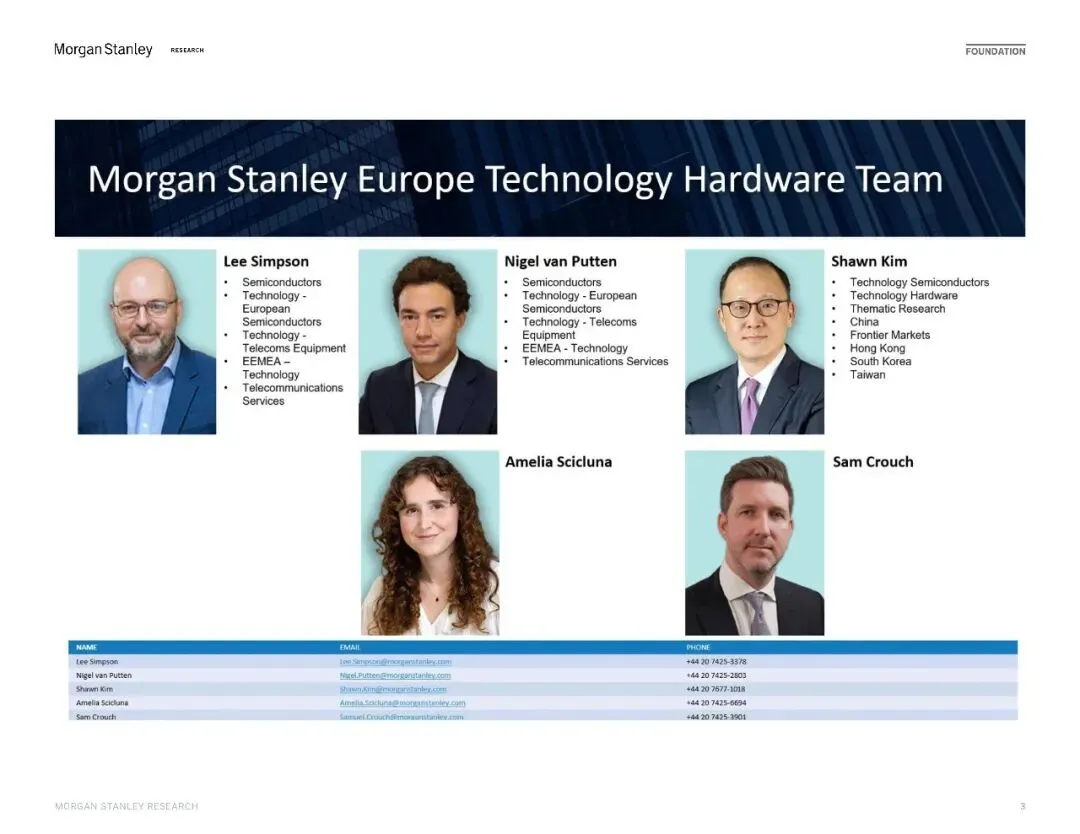Click Nigel van Putten in the table's name column
Viewport: 1080px width, 834px height.
tap(103, 675)
